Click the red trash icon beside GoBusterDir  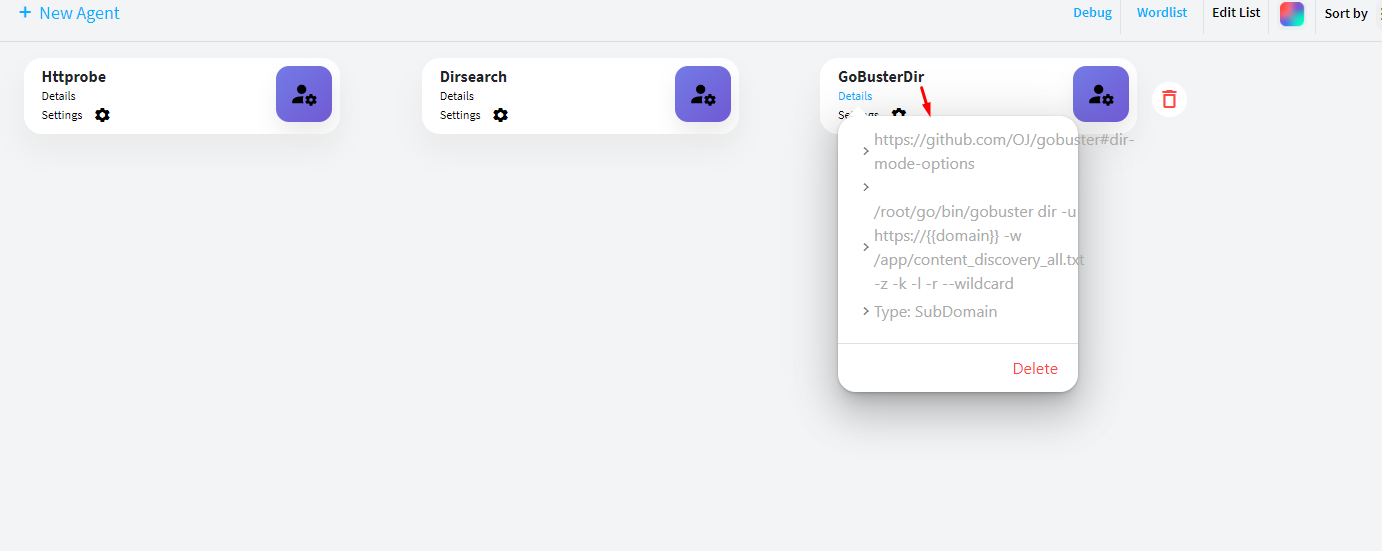1169,99
